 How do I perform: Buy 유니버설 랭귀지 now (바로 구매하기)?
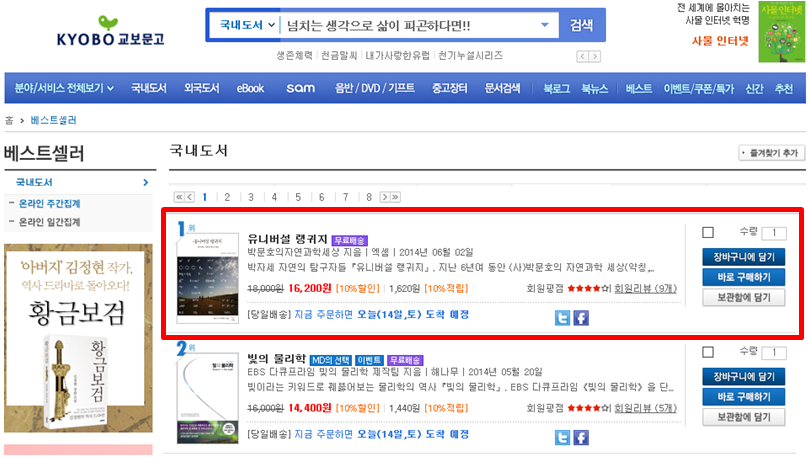[x=744, y=277]
